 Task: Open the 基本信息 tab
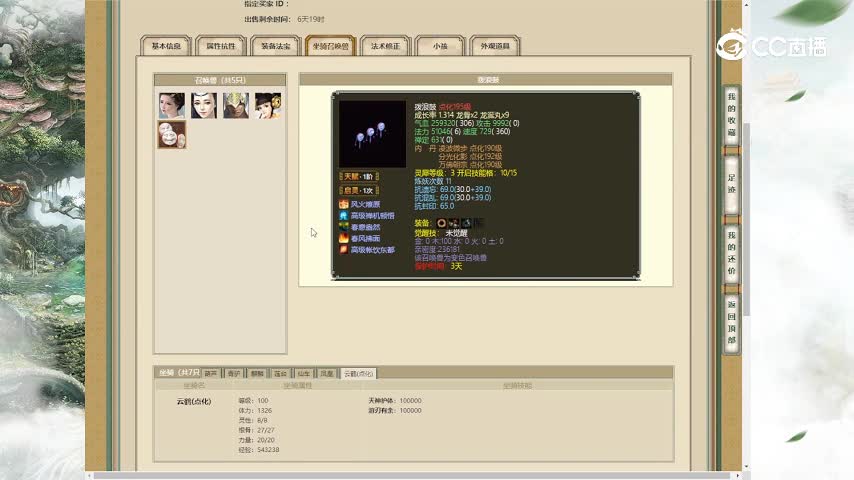tap(166, 46)
